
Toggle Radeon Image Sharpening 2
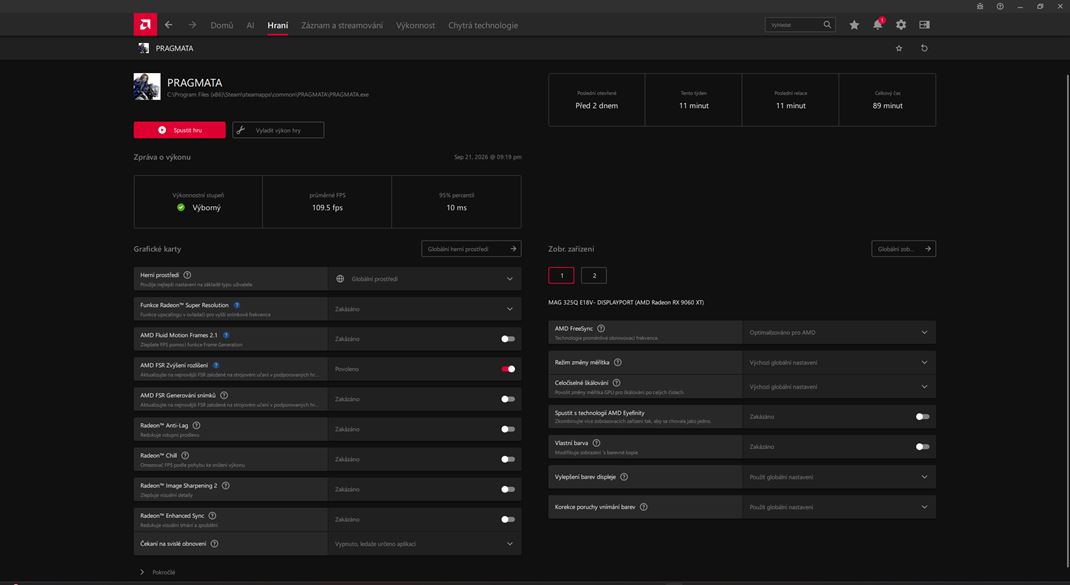point(508,489)
